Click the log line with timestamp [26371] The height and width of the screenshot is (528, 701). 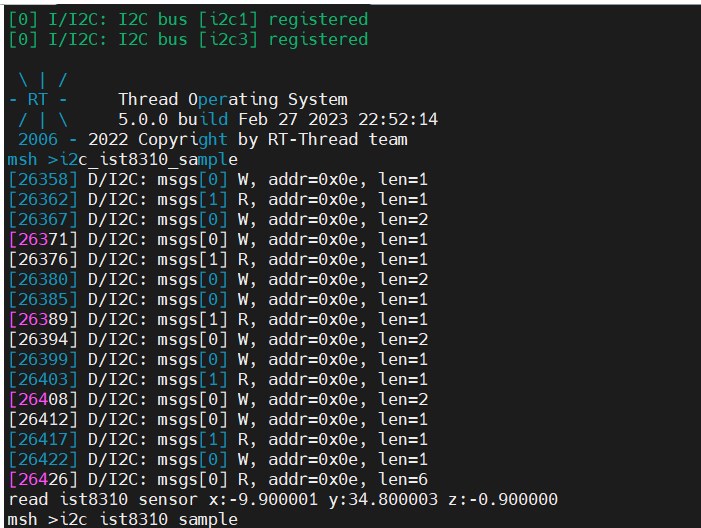click(x=218, y=240)
